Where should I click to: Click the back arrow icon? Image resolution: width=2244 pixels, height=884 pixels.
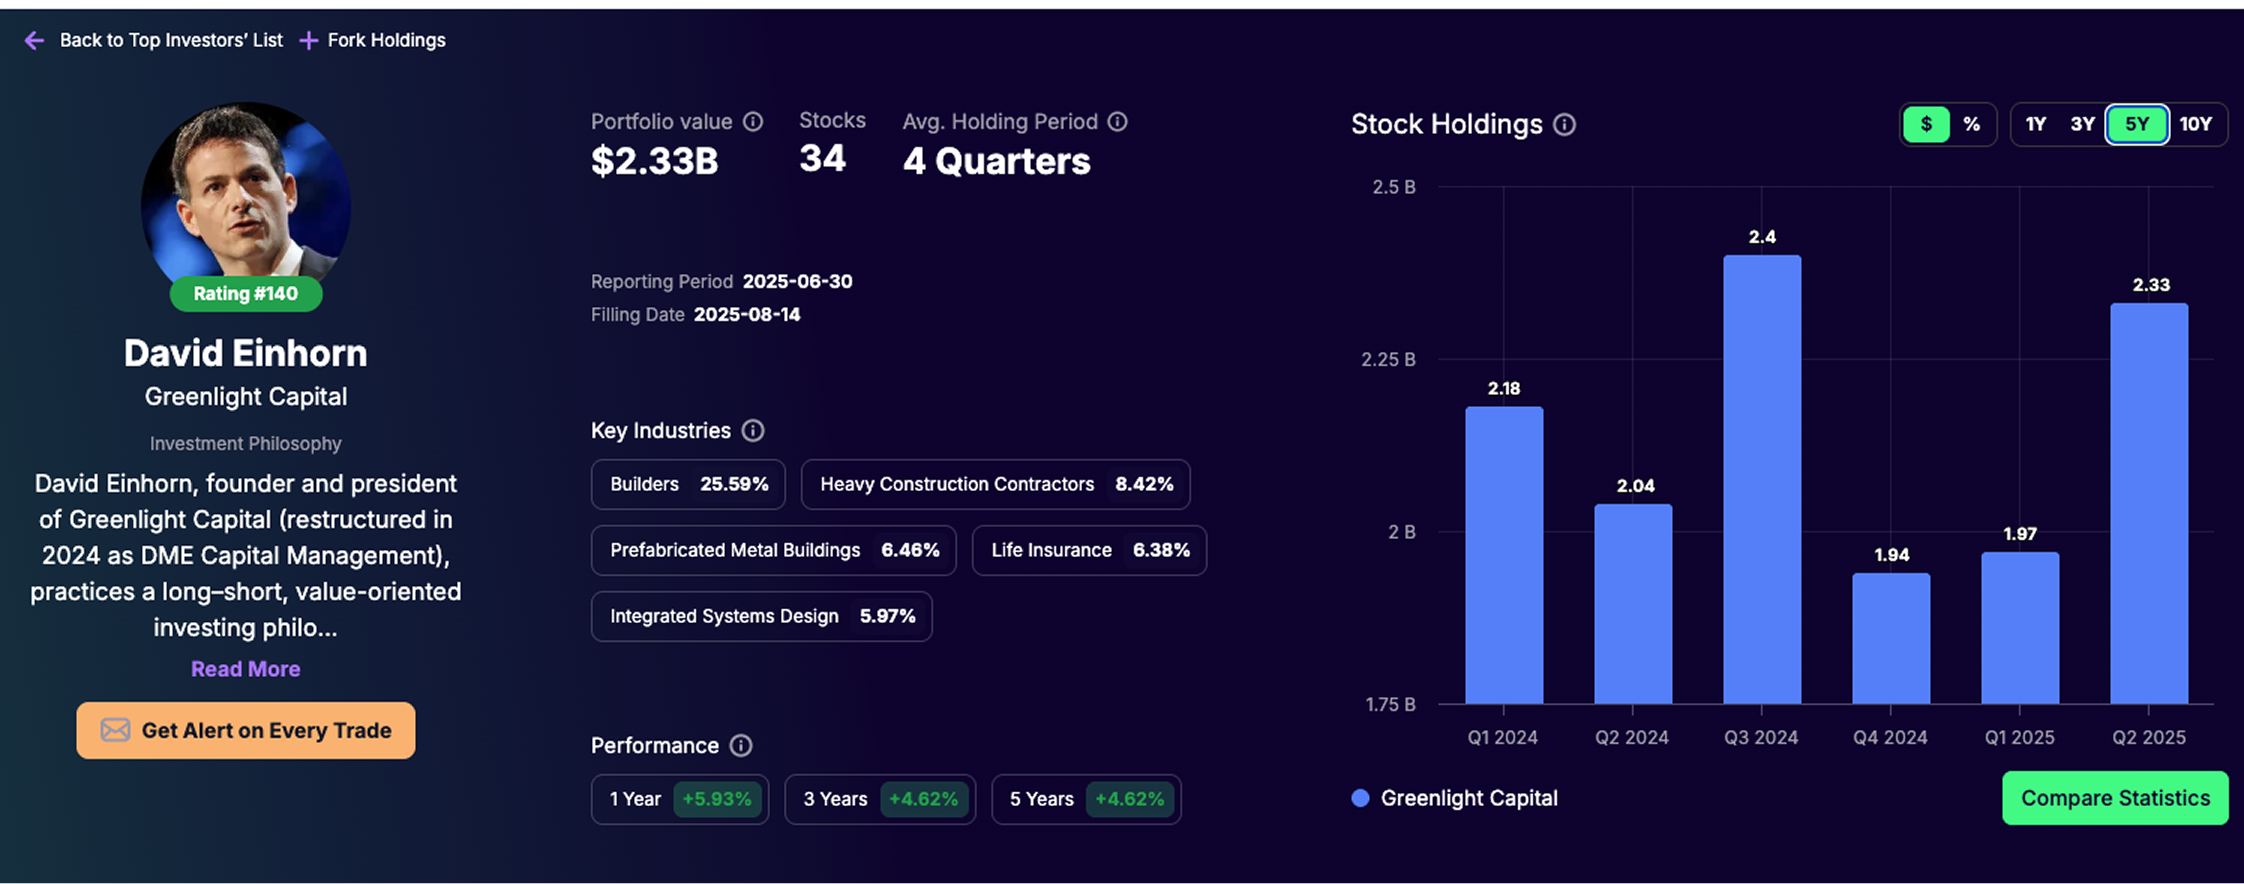(x=34, y=40)
